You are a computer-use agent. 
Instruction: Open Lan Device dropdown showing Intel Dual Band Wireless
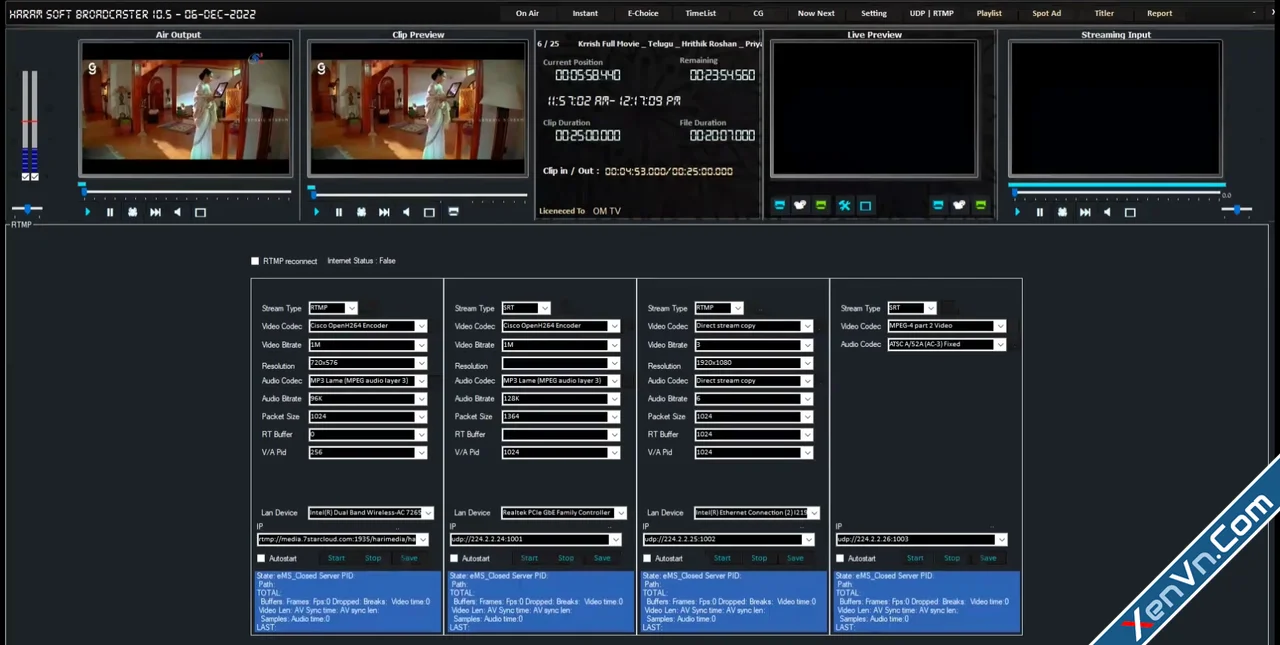tap(371, 513)
